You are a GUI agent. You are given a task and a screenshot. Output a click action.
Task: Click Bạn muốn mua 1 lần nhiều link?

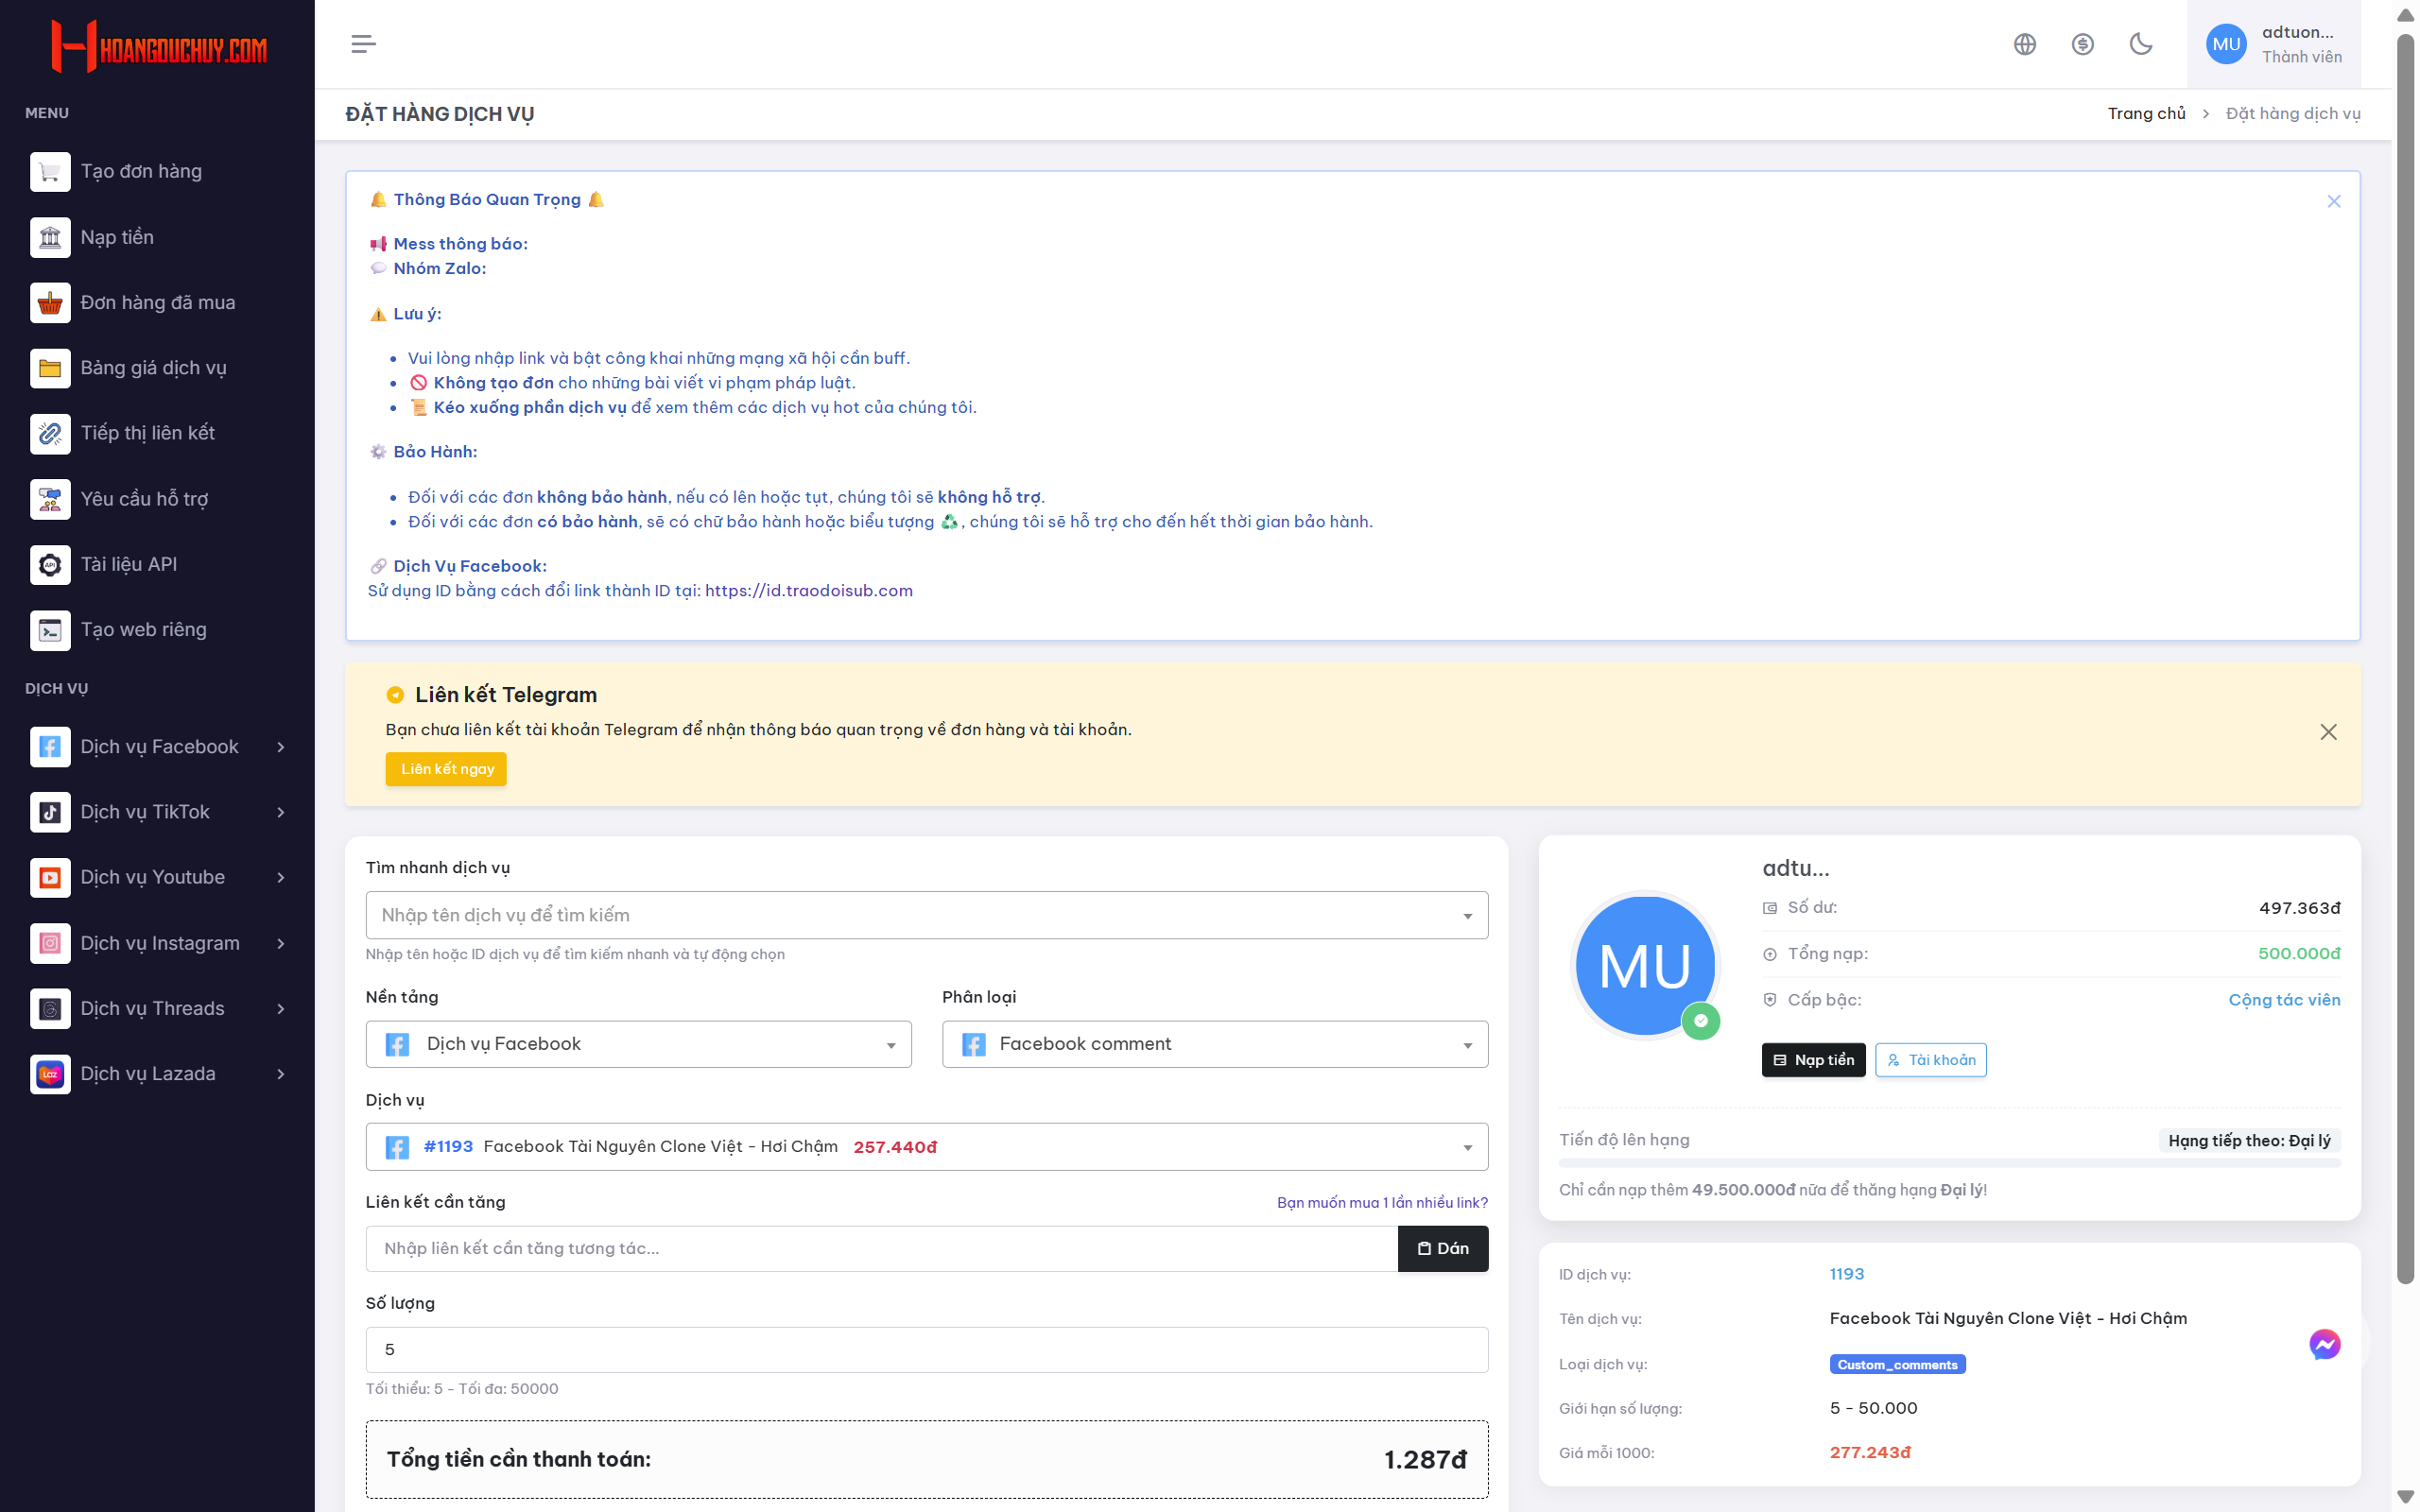point(1382,1202)
